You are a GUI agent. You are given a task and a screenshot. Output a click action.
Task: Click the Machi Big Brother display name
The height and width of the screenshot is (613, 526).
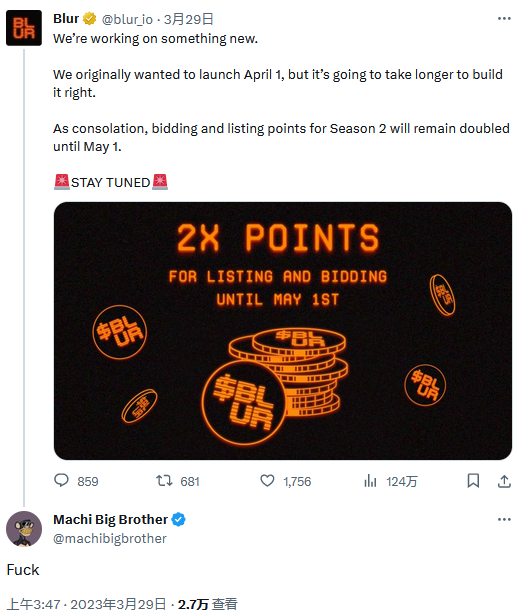point(110,519)
